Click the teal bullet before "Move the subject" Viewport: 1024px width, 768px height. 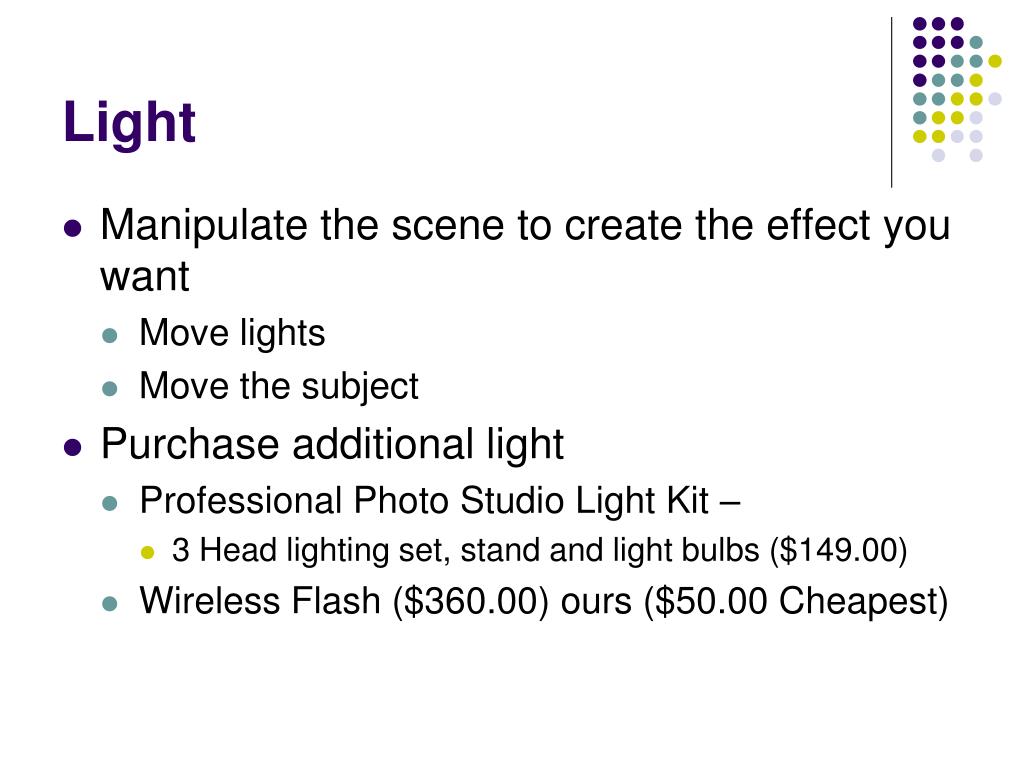point(110,389)
